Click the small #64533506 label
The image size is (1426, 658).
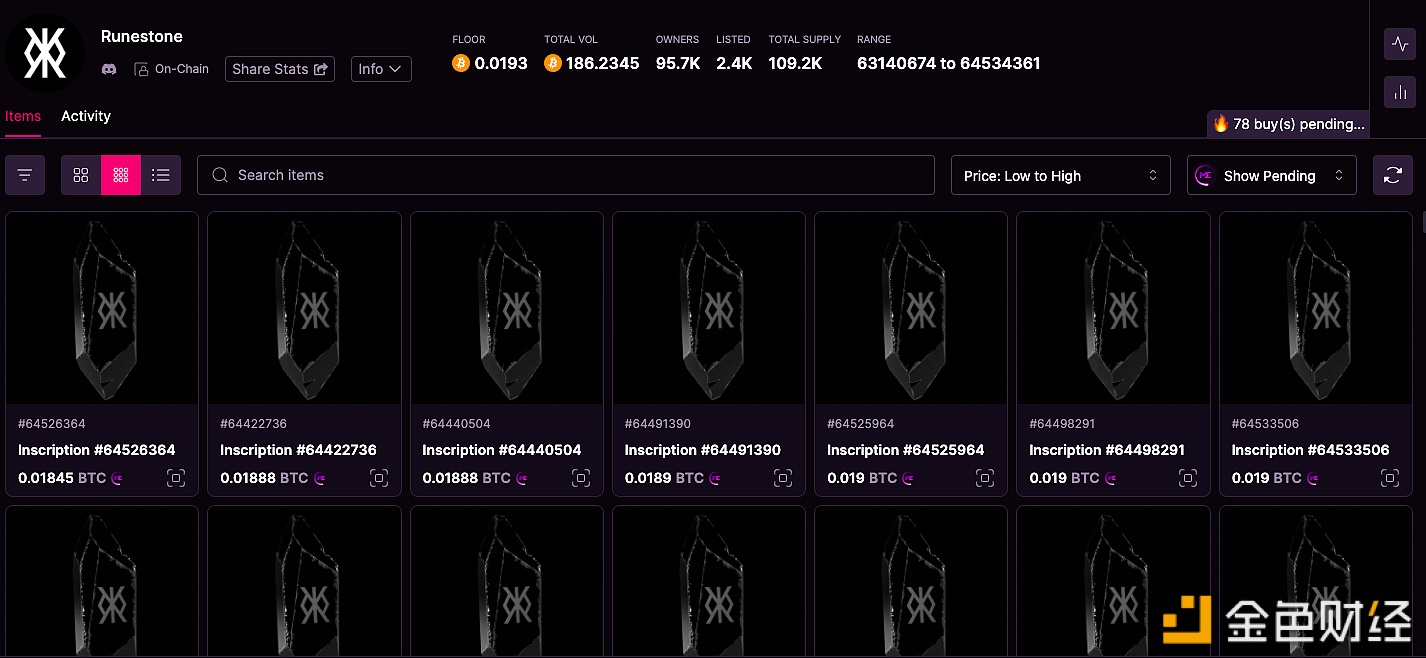1265,424
